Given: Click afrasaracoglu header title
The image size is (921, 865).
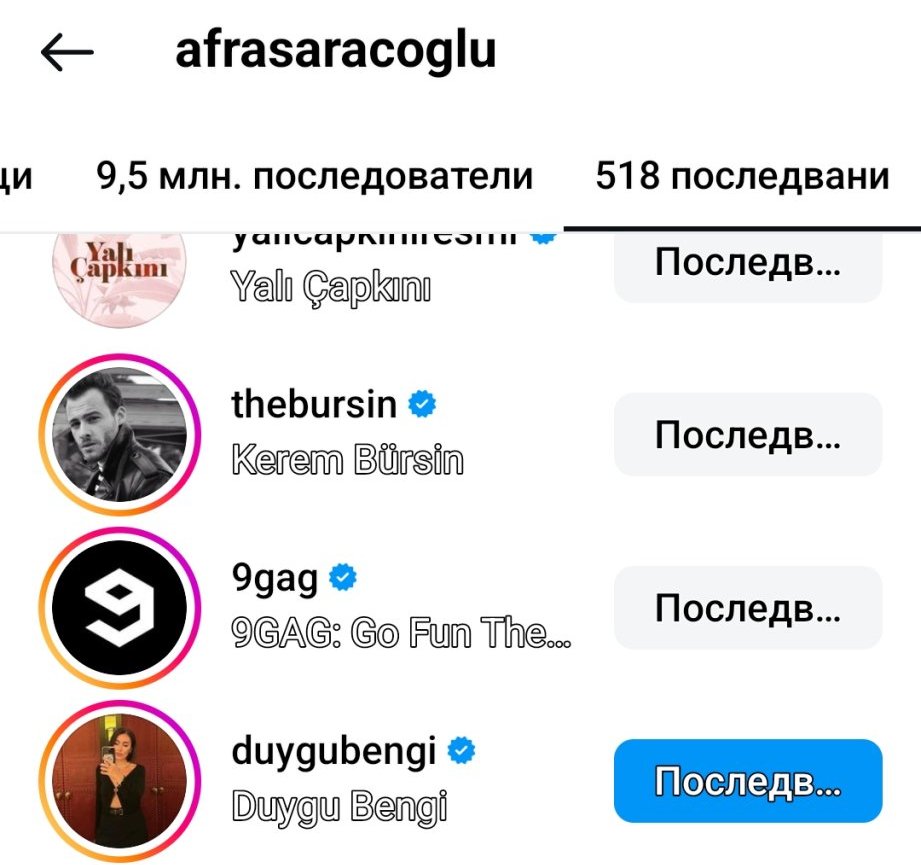Looking at the screenshot, I should pos(336,52).
